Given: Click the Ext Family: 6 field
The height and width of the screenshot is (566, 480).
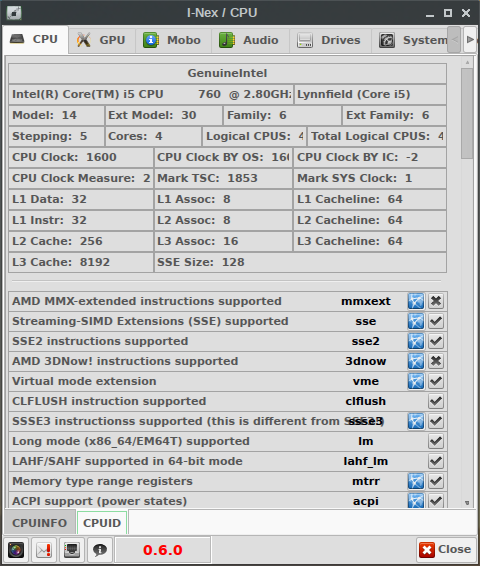Looking at the screenshot, I should (x=394, y=115).
